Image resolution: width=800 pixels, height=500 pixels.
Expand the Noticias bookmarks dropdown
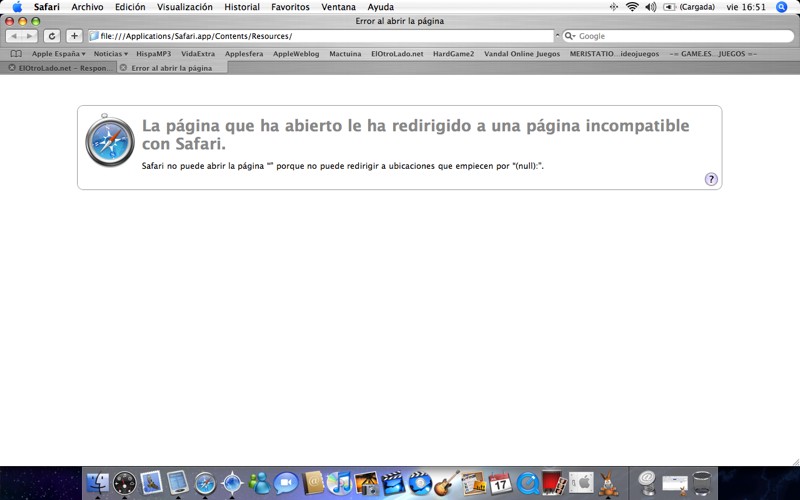(x=110, y=54)
